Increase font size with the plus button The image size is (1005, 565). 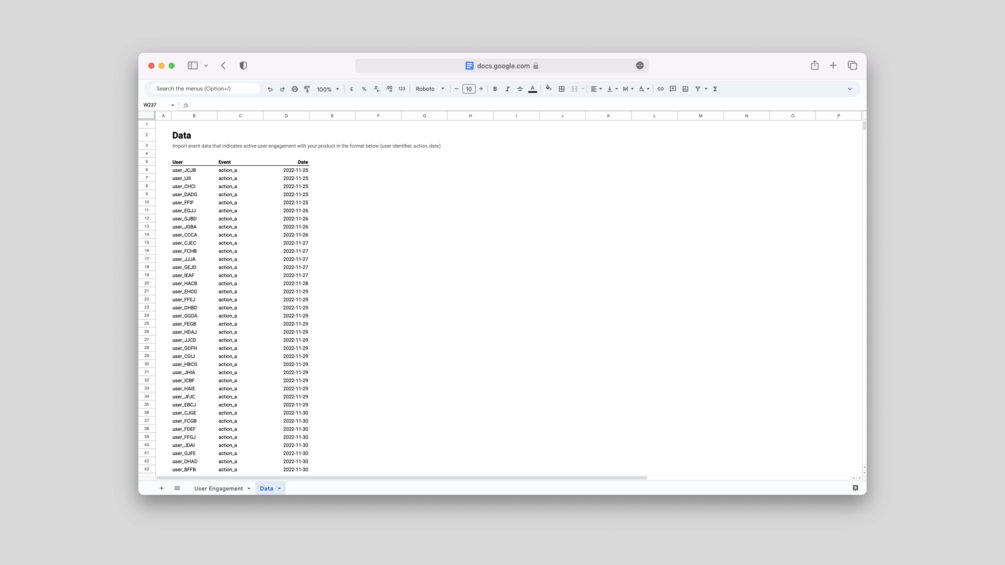tap(481, 89)
